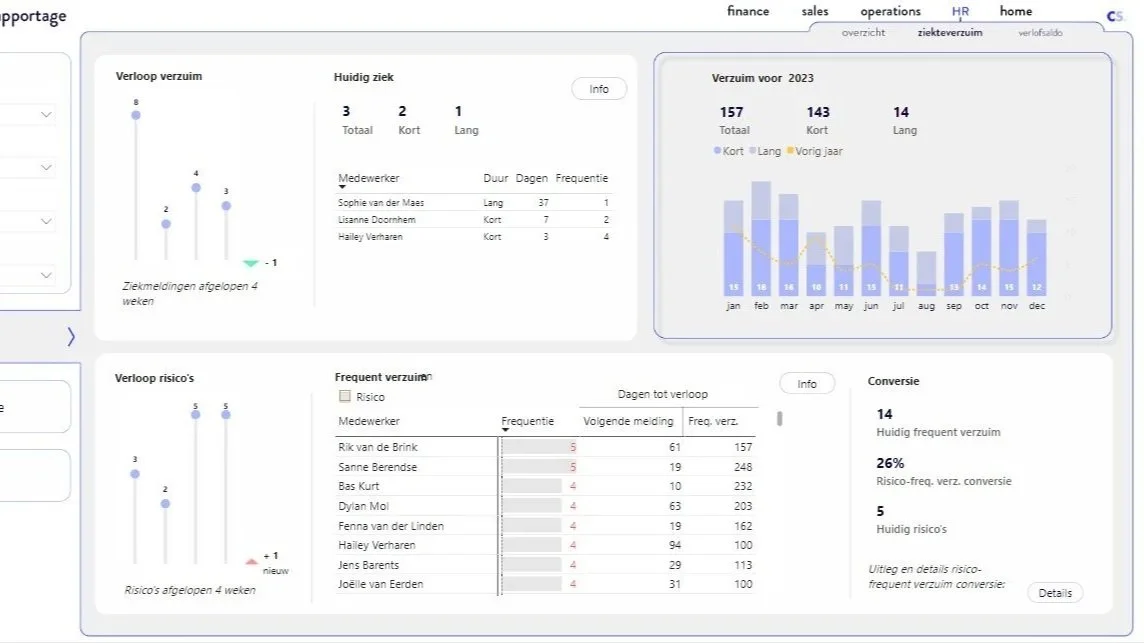1144x643 pixels.
Task: Enable the Risico checkbox
Action: point(345,396)
